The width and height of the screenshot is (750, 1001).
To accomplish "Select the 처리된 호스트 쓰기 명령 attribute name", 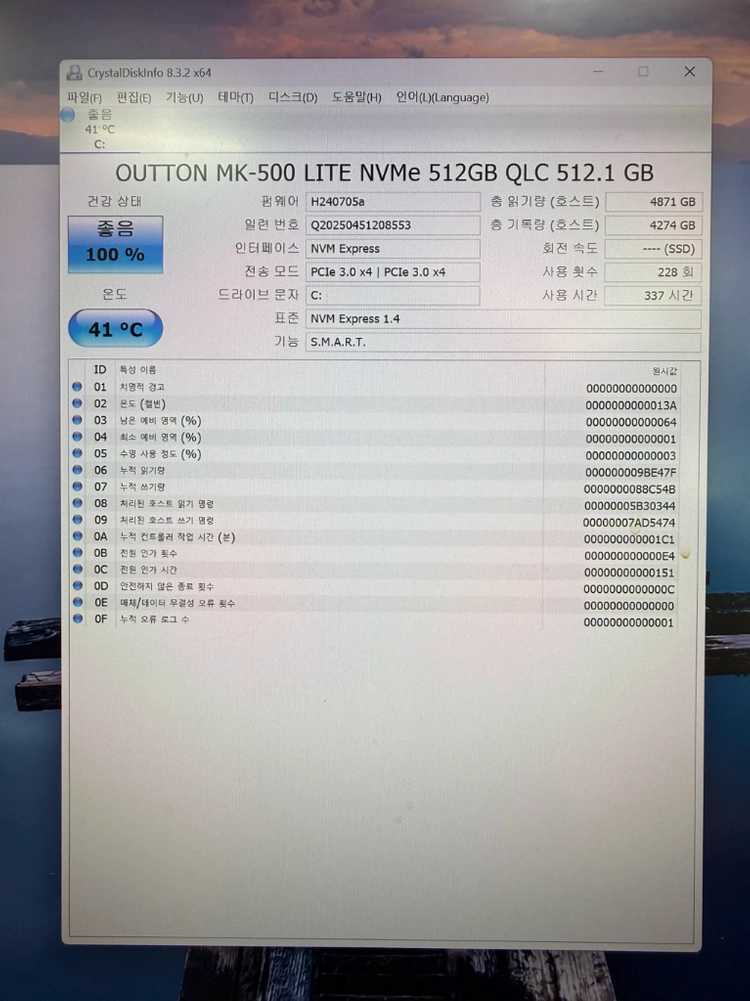I will click(167, 520).
